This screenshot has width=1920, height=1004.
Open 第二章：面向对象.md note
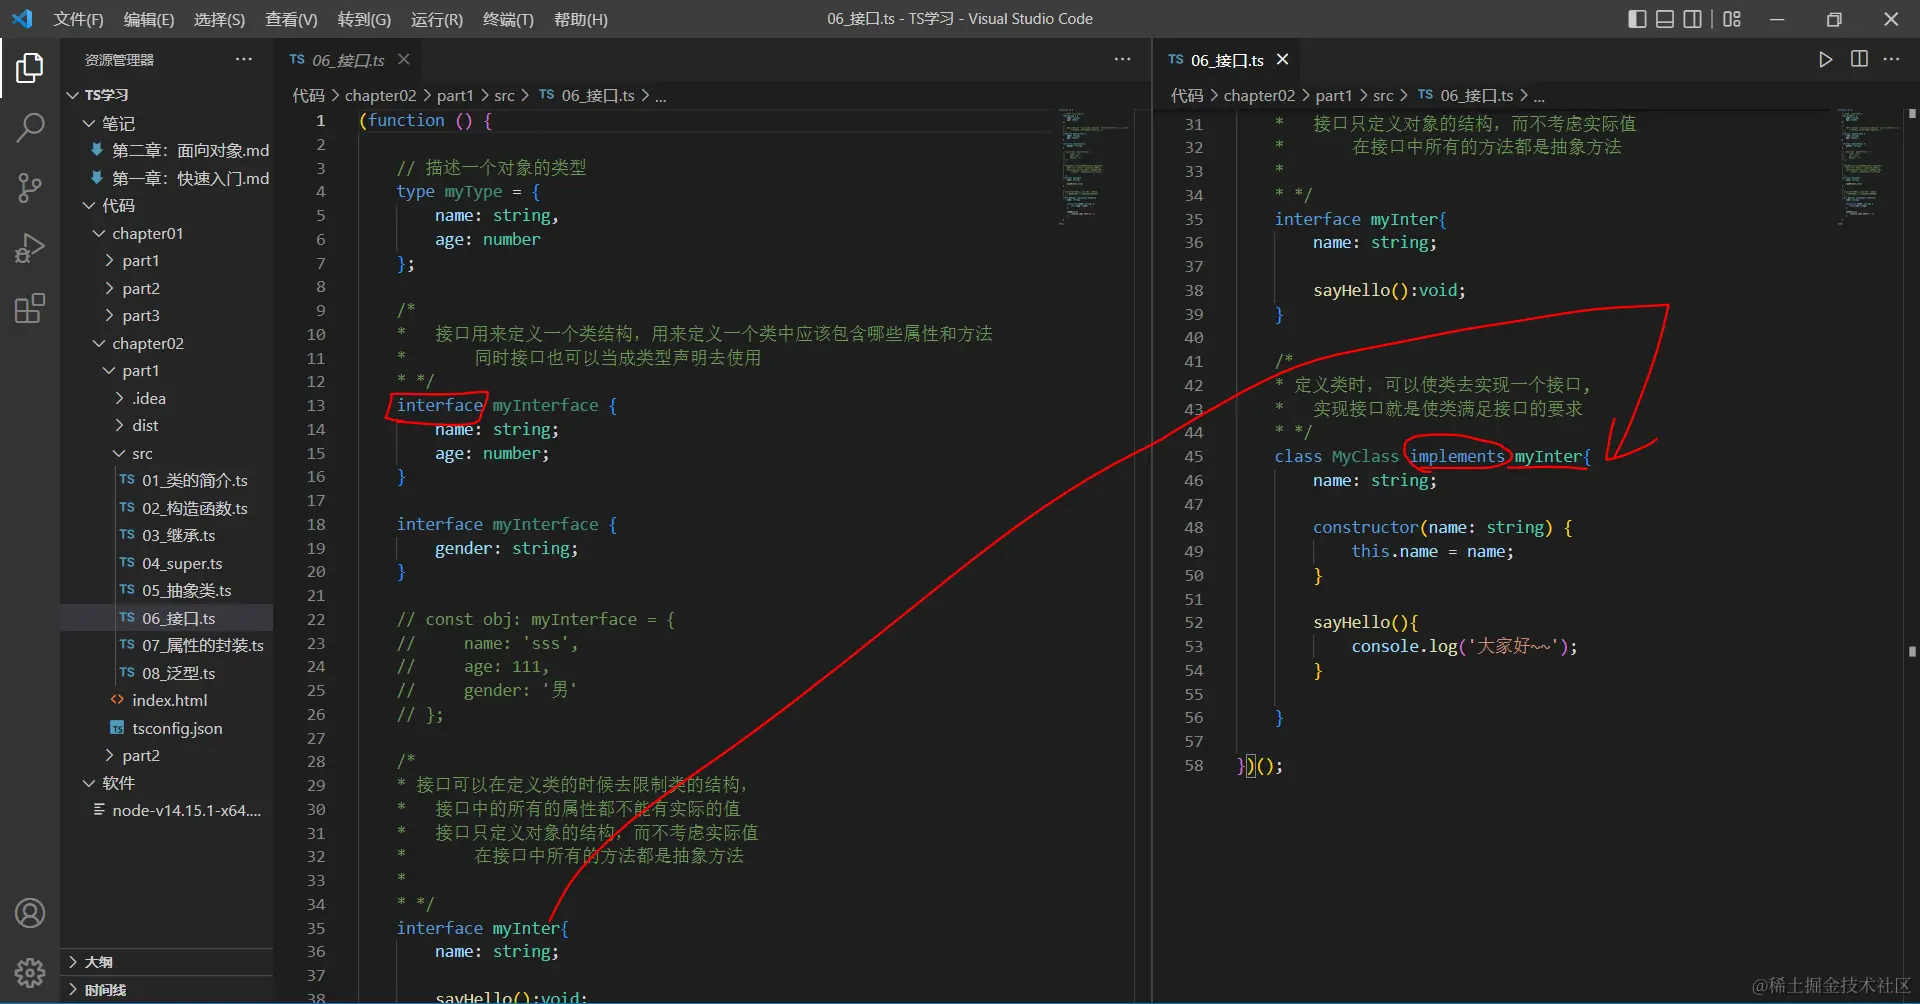click(x=166, y=150)
